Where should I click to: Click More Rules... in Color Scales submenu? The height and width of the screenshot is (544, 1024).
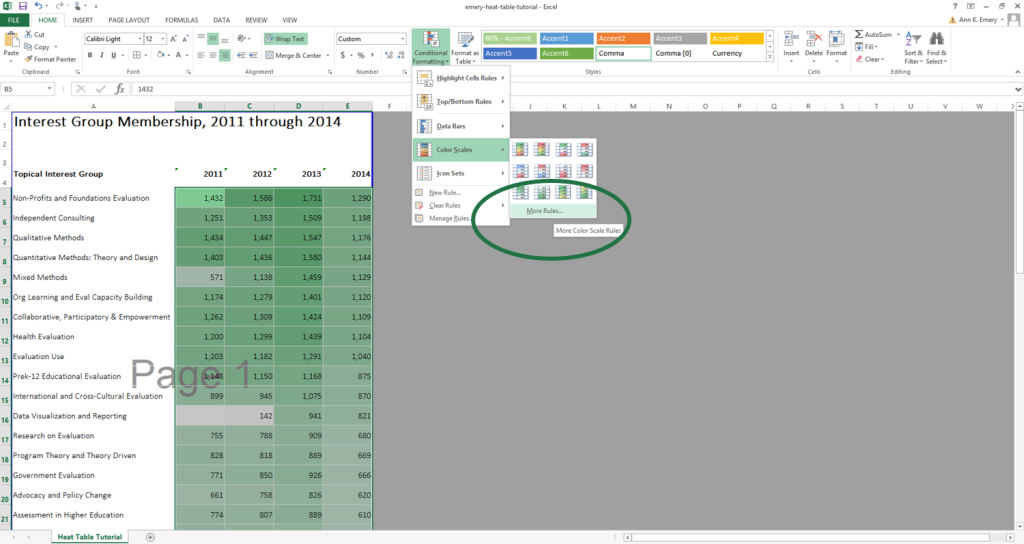click(x=545, y=211)
